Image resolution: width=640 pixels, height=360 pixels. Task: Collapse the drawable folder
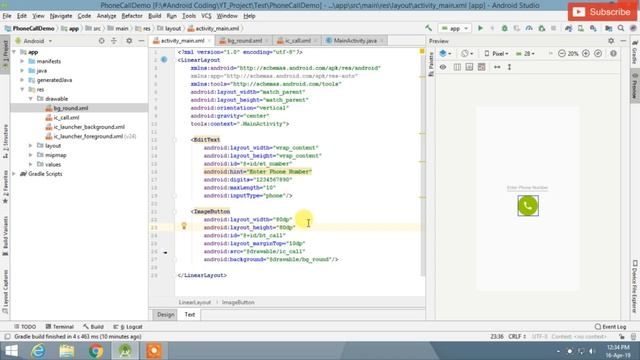tap(30, 99)
